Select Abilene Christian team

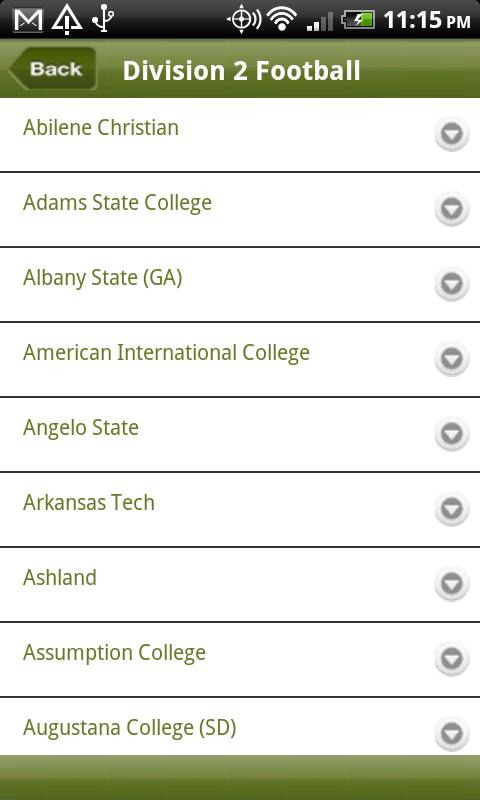coord(240,135)
